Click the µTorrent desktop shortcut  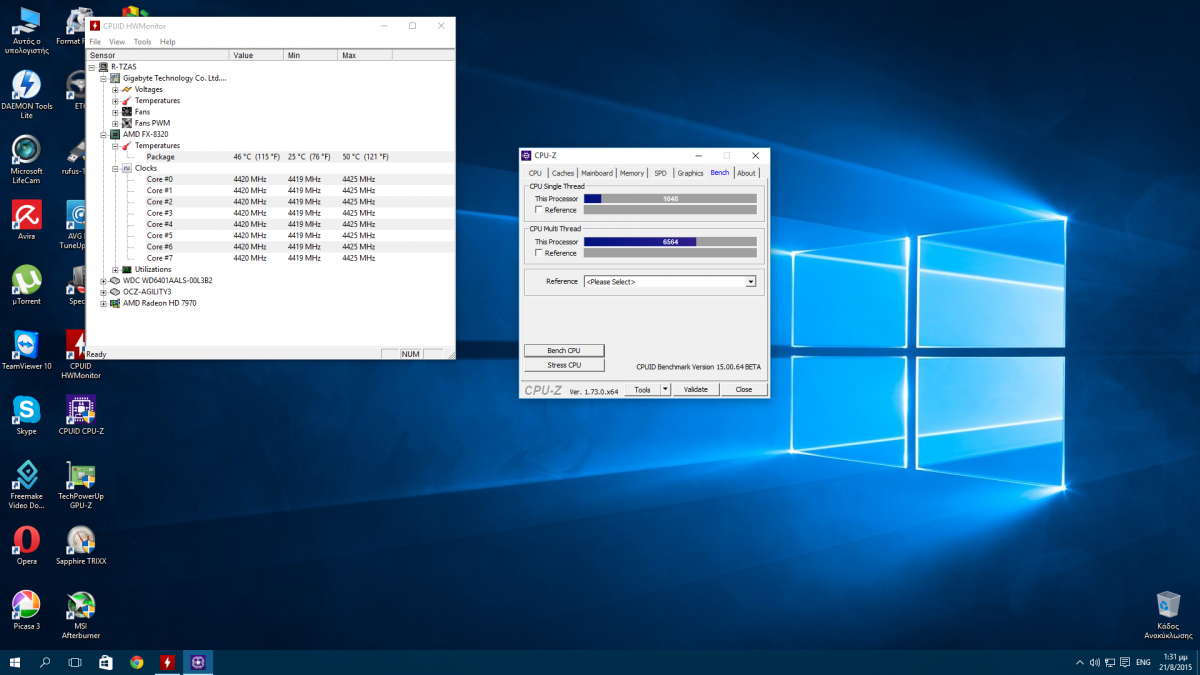point(26,286)
